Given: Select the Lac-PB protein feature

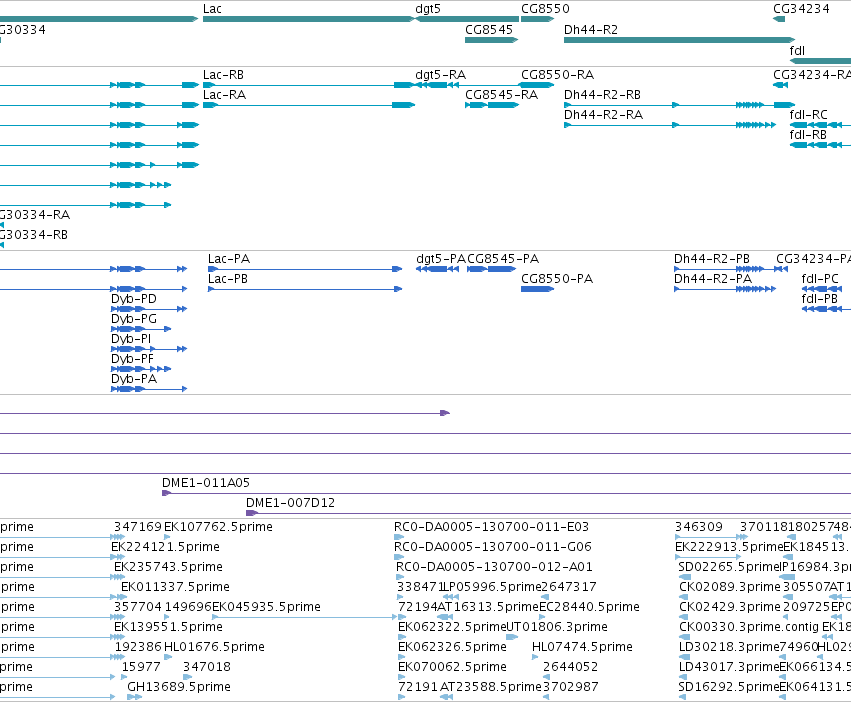Looking at the screenshot, I should pos(305,289).
